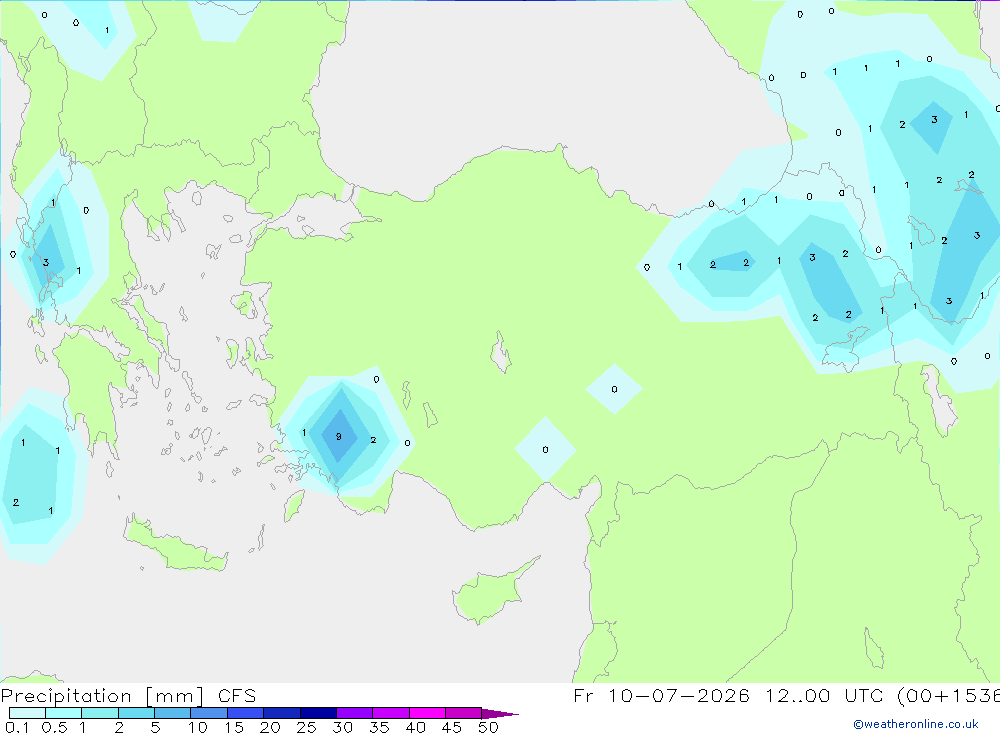Click the '50' legend scale label
Viewport: 1000px width, 733px height.
coord(488,727)
